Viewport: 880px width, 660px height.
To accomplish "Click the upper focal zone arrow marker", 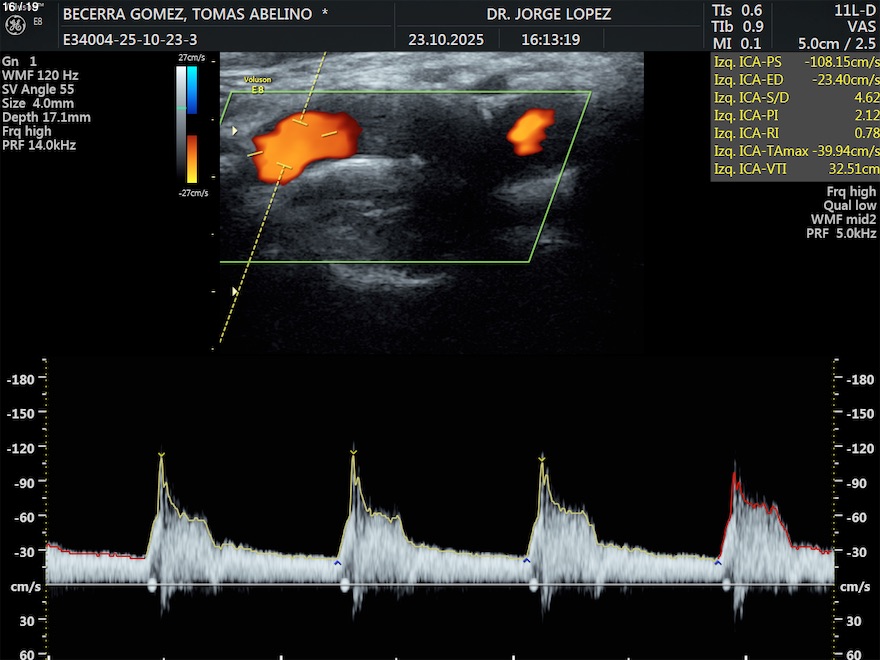I will [235, 130].
